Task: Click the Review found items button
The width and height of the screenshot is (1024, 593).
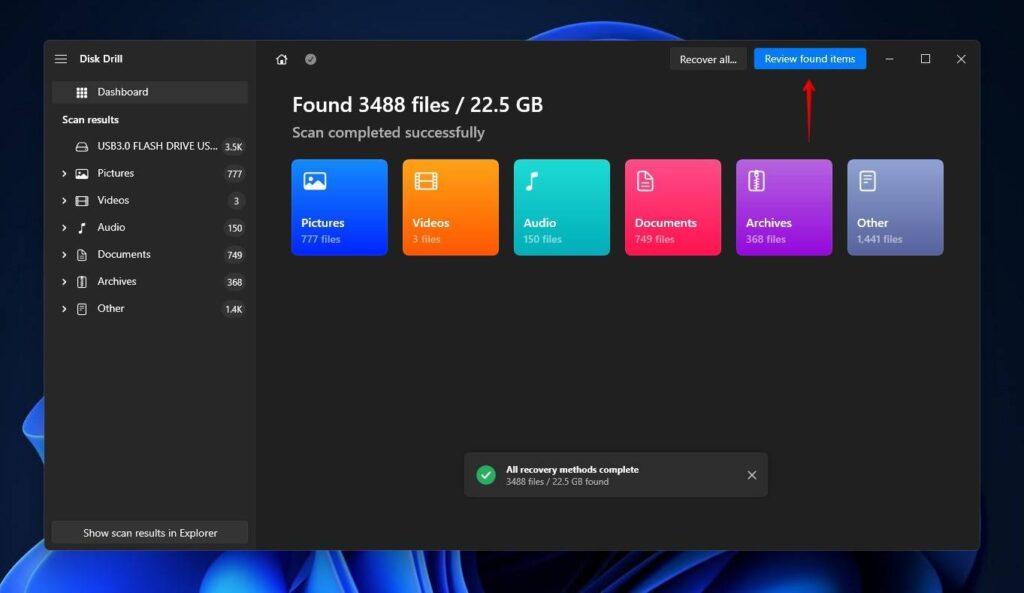Action: coord(810,58)
